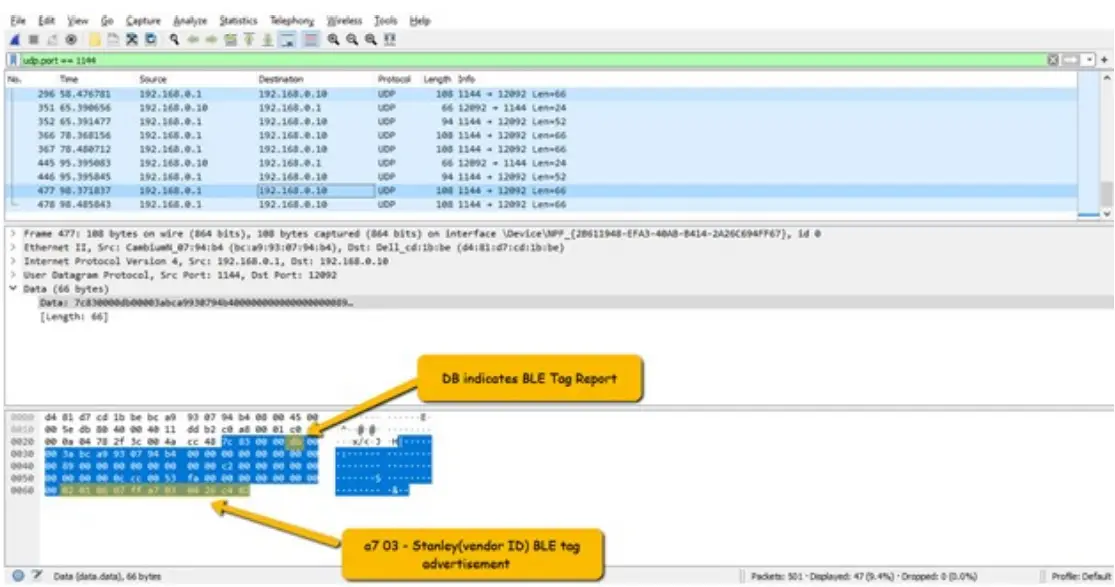
Task: Open the Capture menu
Action: (x=143, y=21)
